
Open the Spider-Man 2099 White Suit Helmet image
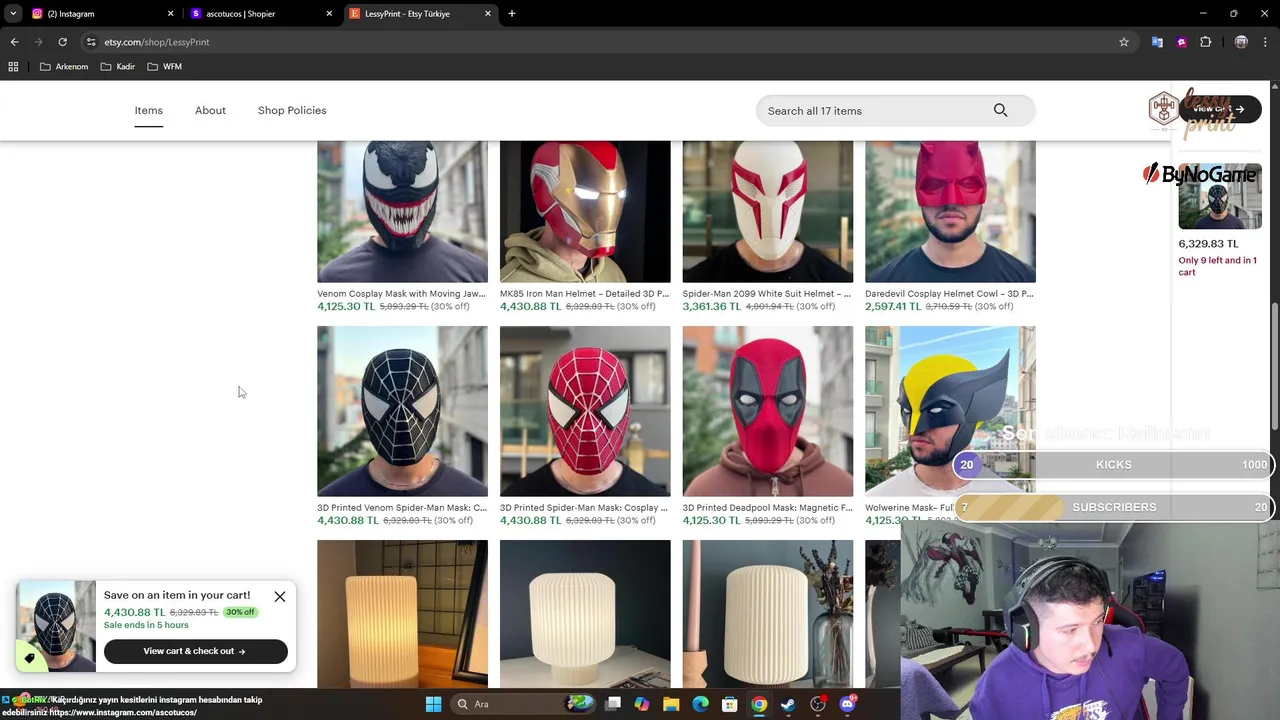[768, 211]
